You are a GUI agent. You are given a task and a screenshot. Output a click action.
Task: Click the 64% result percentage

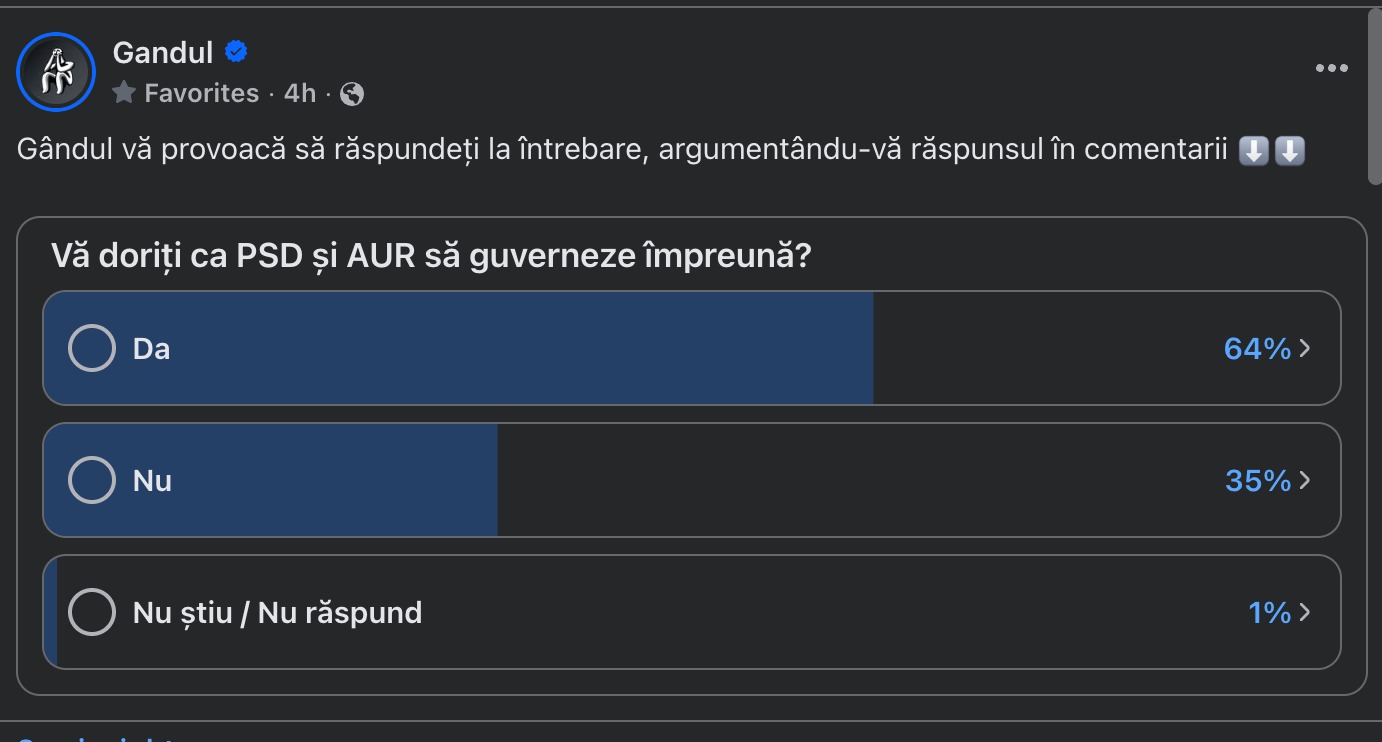pyautogui.click(x=1257, y=348)
